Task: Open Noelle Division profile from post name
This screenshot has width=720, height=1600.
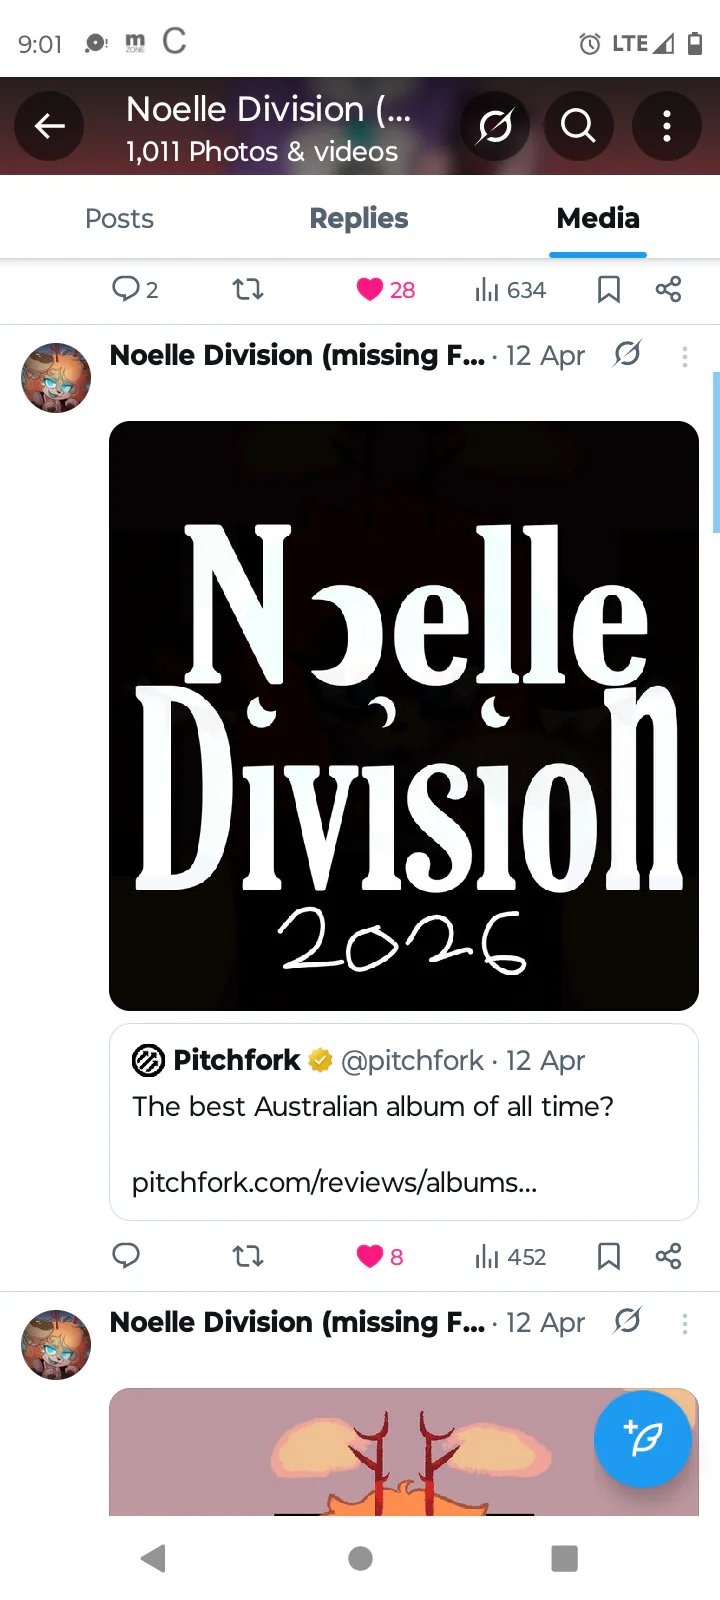Action: click(296, 356)
